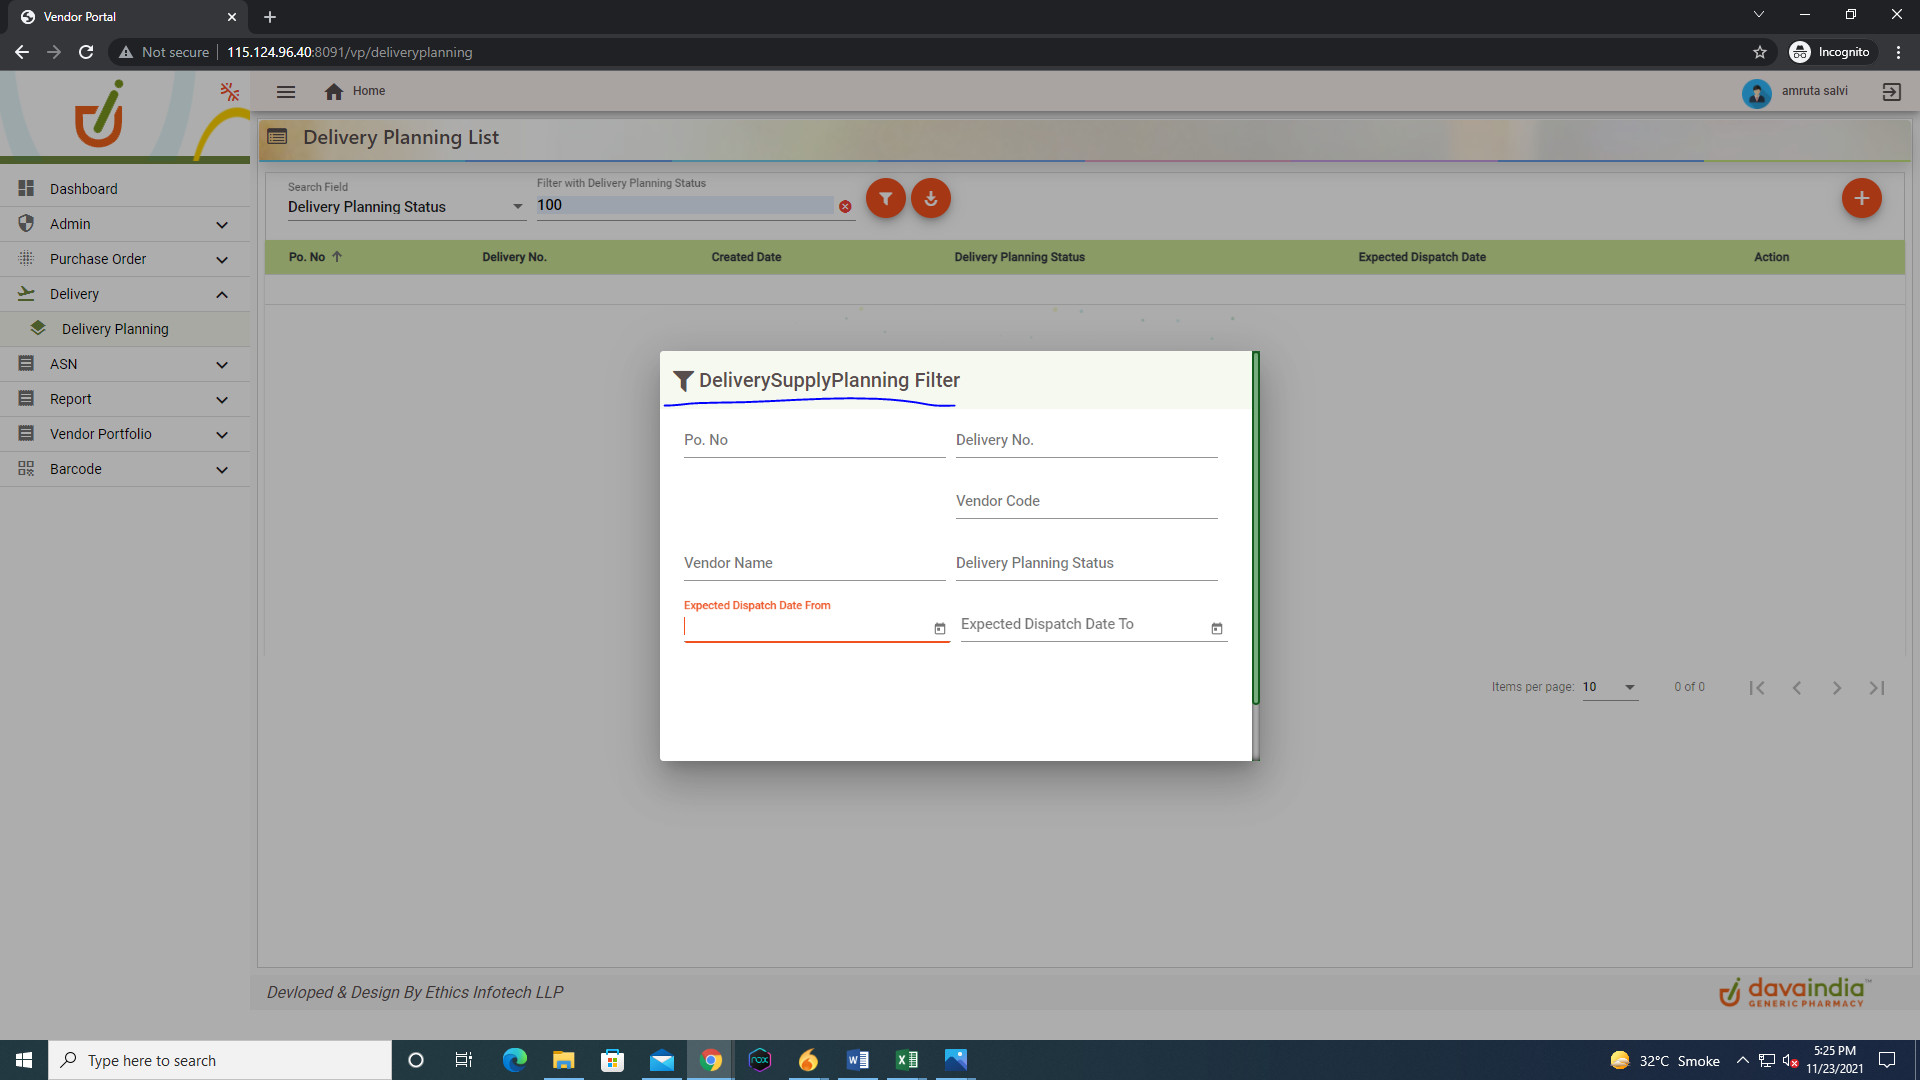Open Excel from the Windows taskbar
Image resolution: width=1920 pixels, height=1080 pixels.
[x=906, y=1060]
